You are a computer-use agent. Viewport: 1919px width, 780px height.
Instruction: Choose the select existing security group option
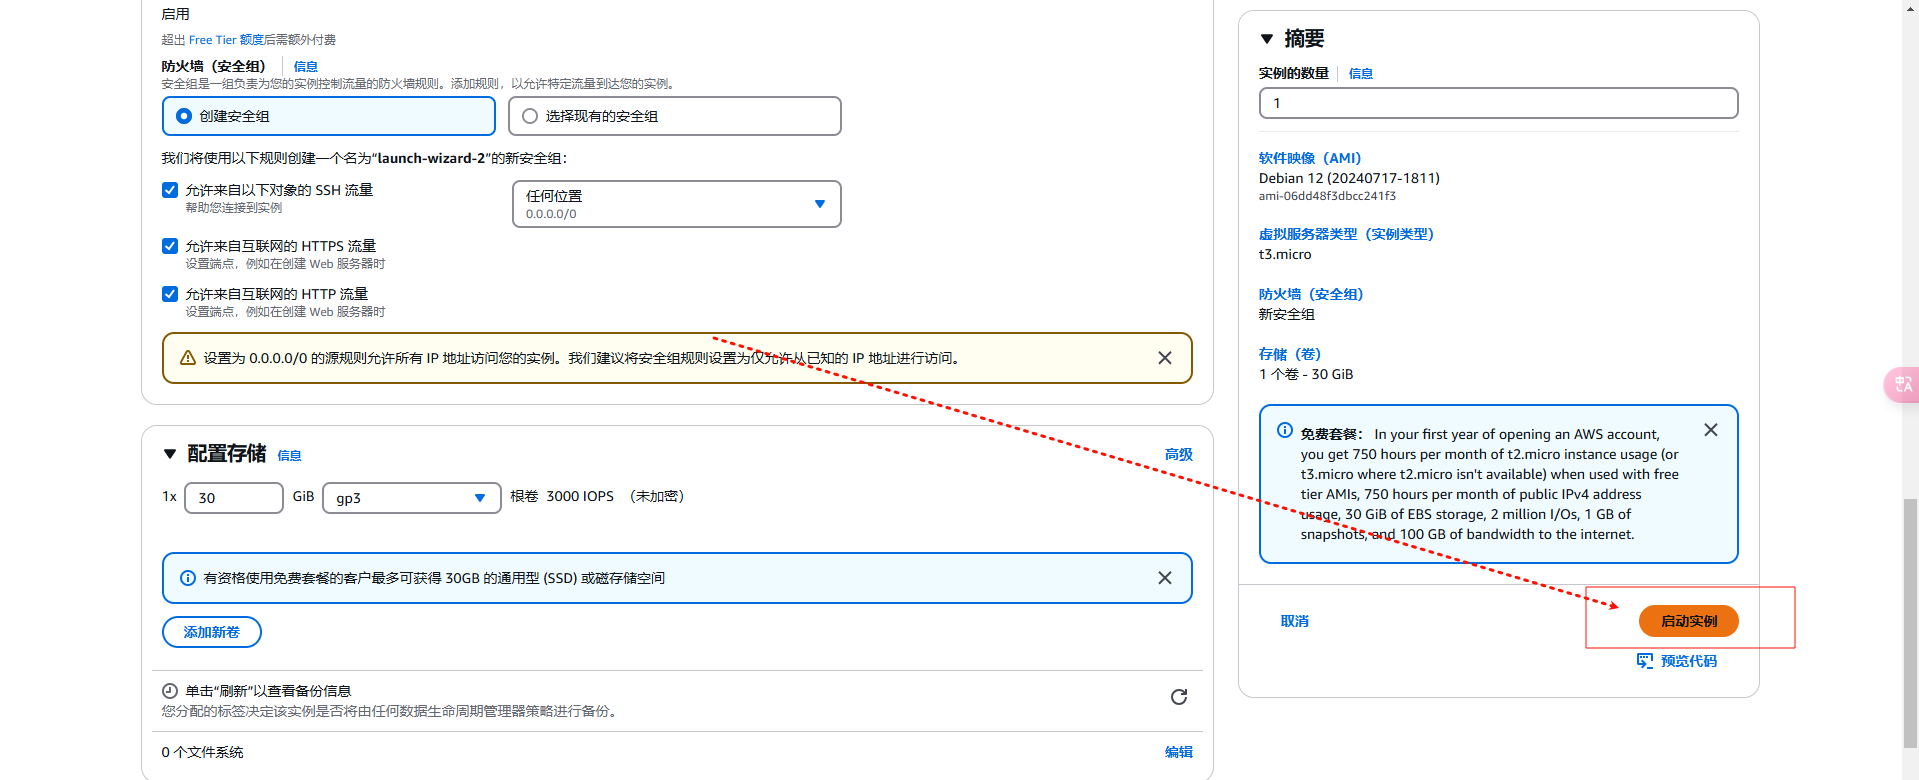point(530,116)
